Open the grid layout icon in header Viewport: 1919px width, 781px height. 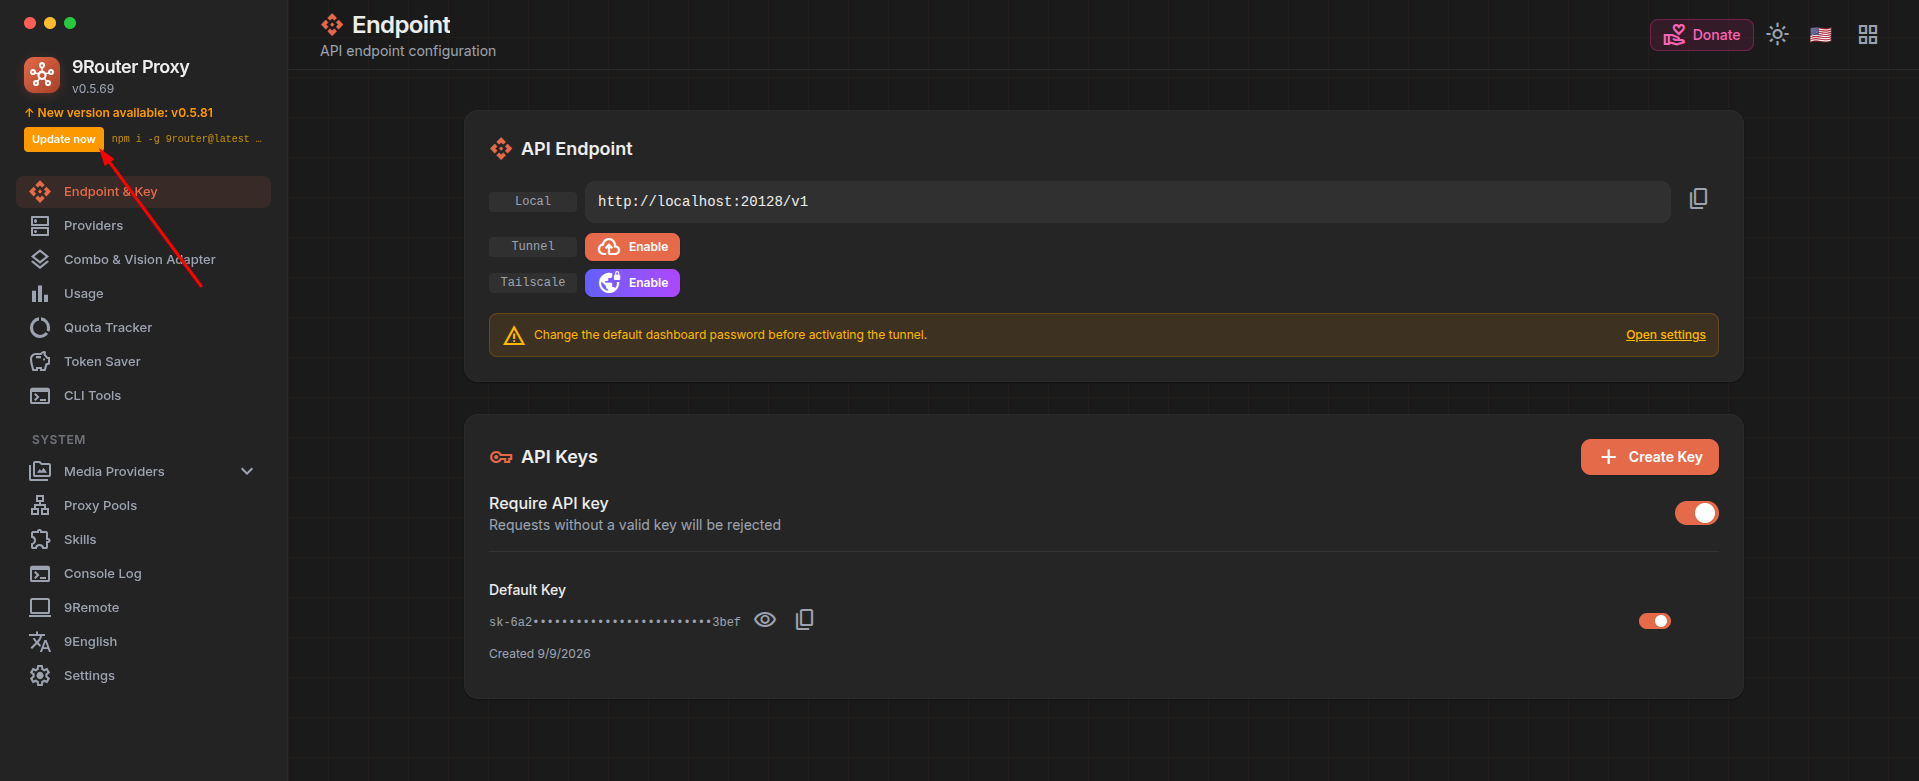point(1868,35)
